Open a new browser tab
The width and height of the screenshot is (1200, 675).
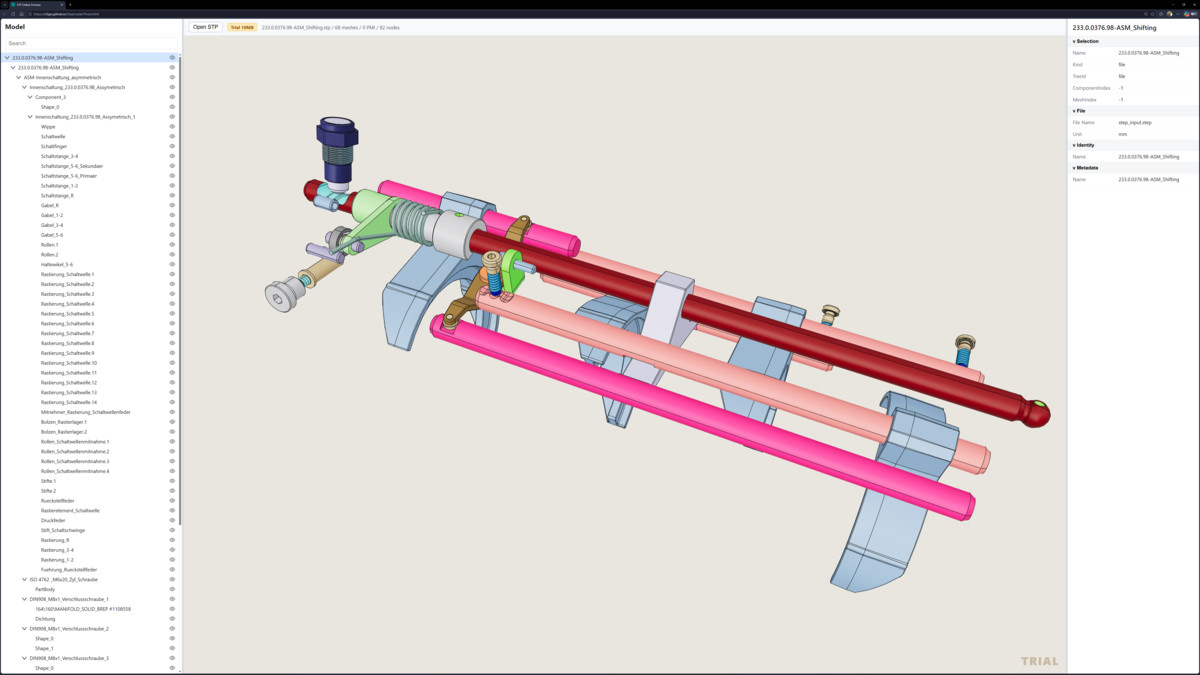[70, 4]
